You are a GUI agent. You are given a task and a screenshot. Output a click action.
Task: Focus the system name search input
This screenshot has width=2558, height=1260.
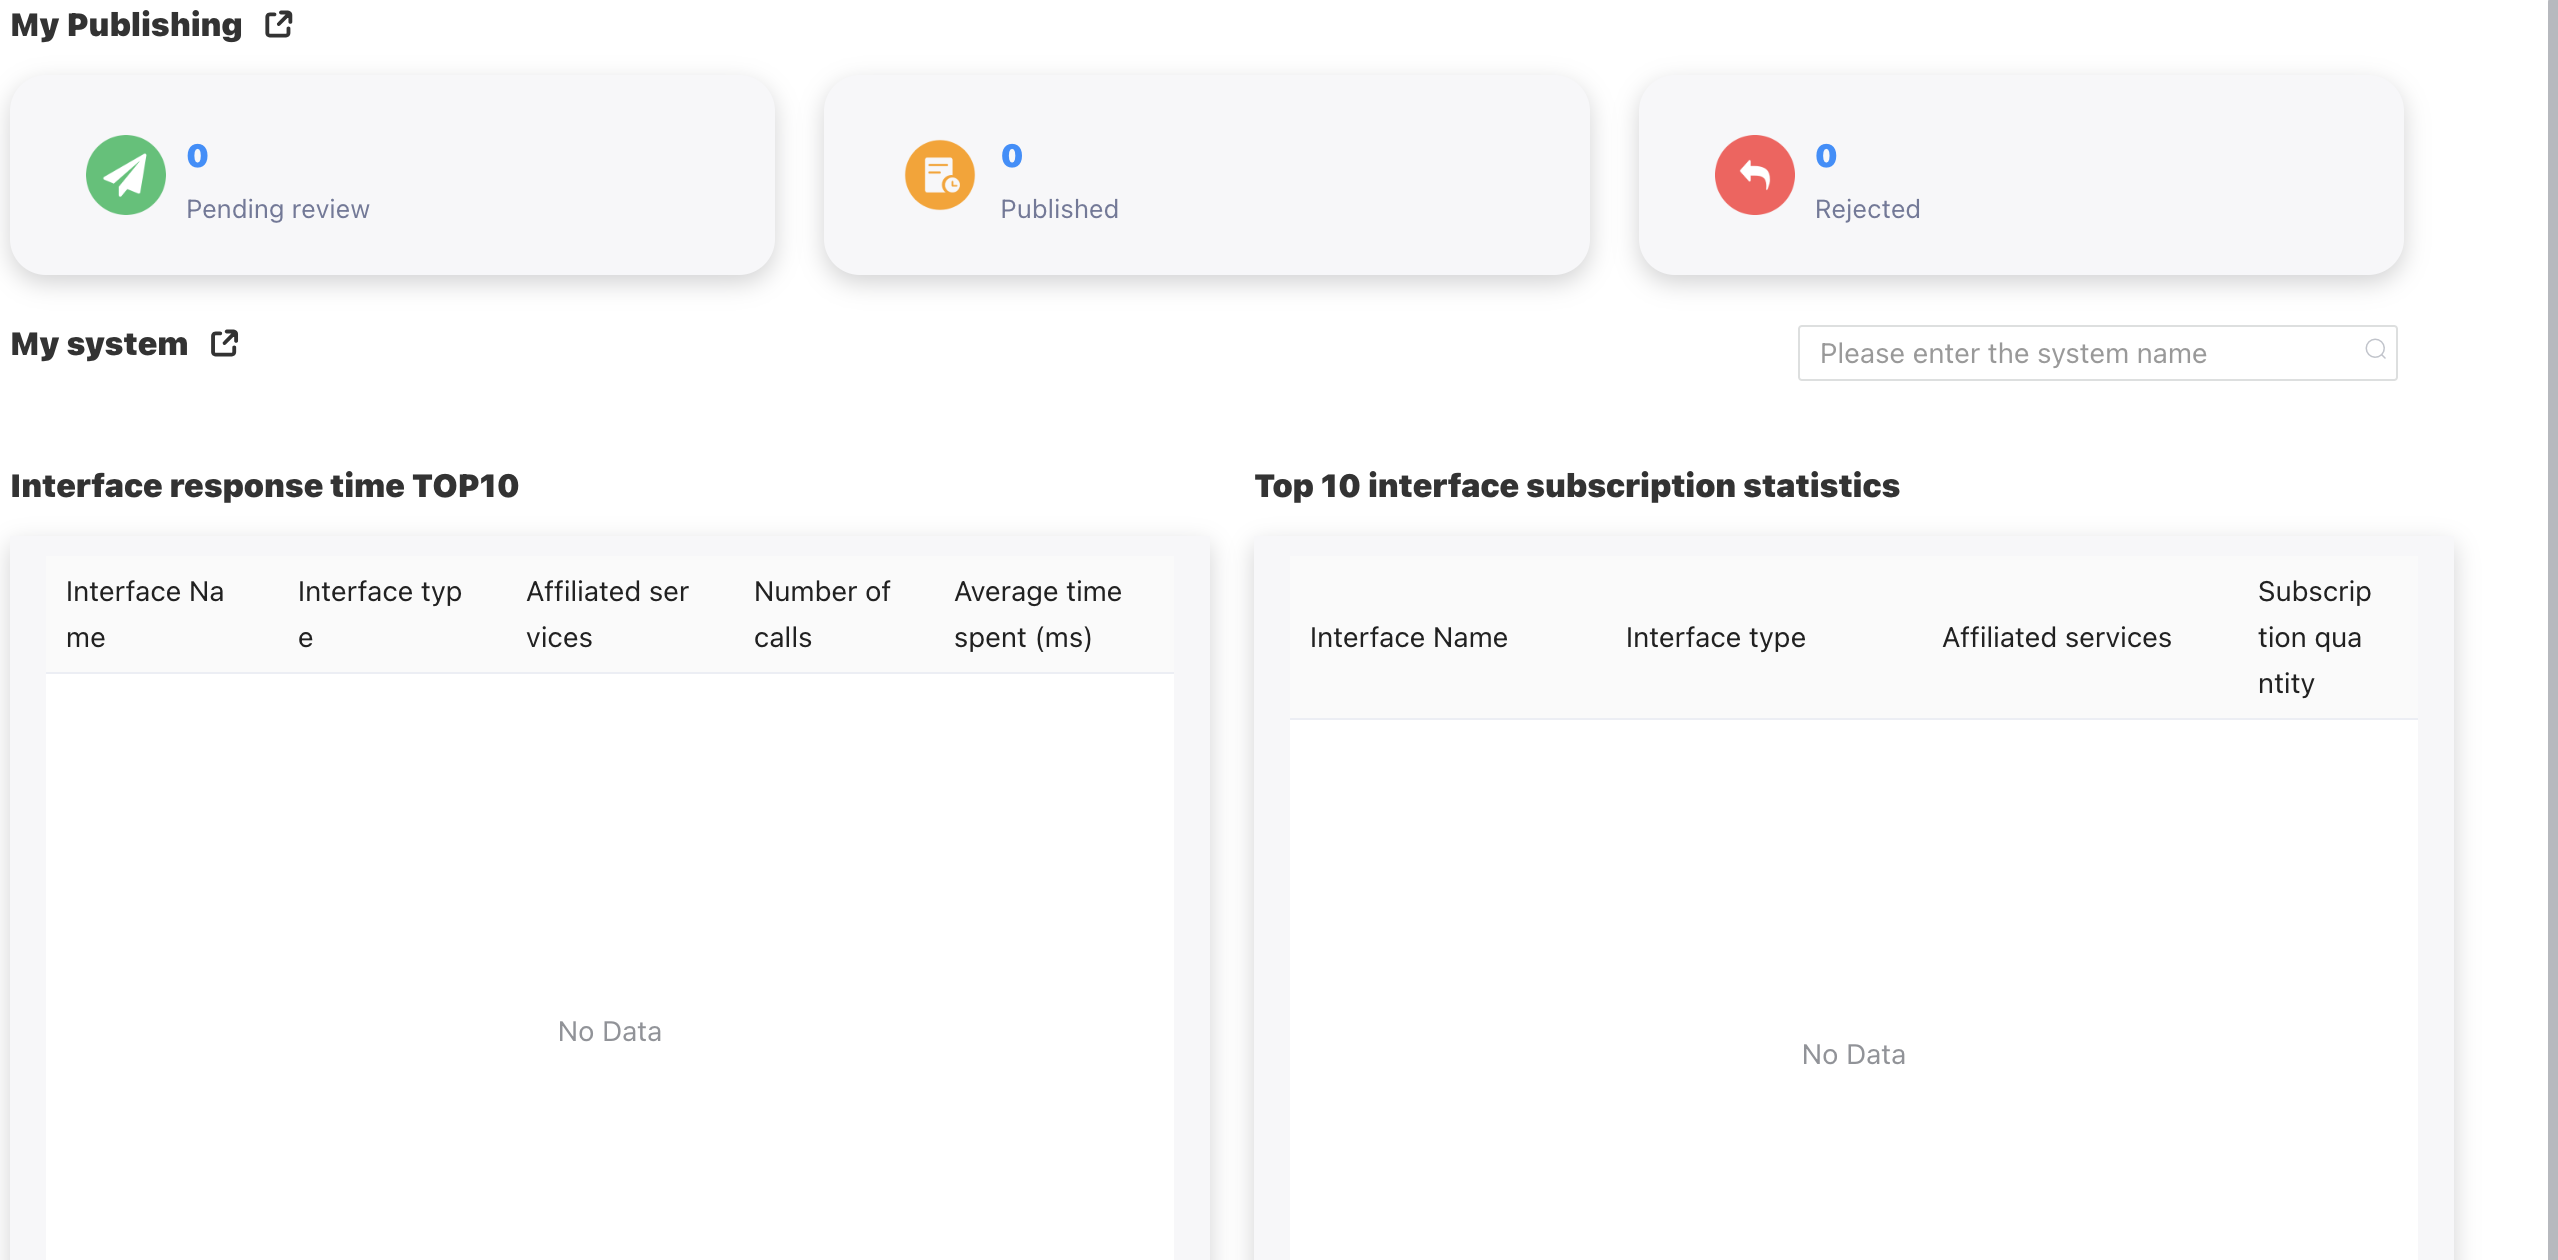click(2080, 353)
